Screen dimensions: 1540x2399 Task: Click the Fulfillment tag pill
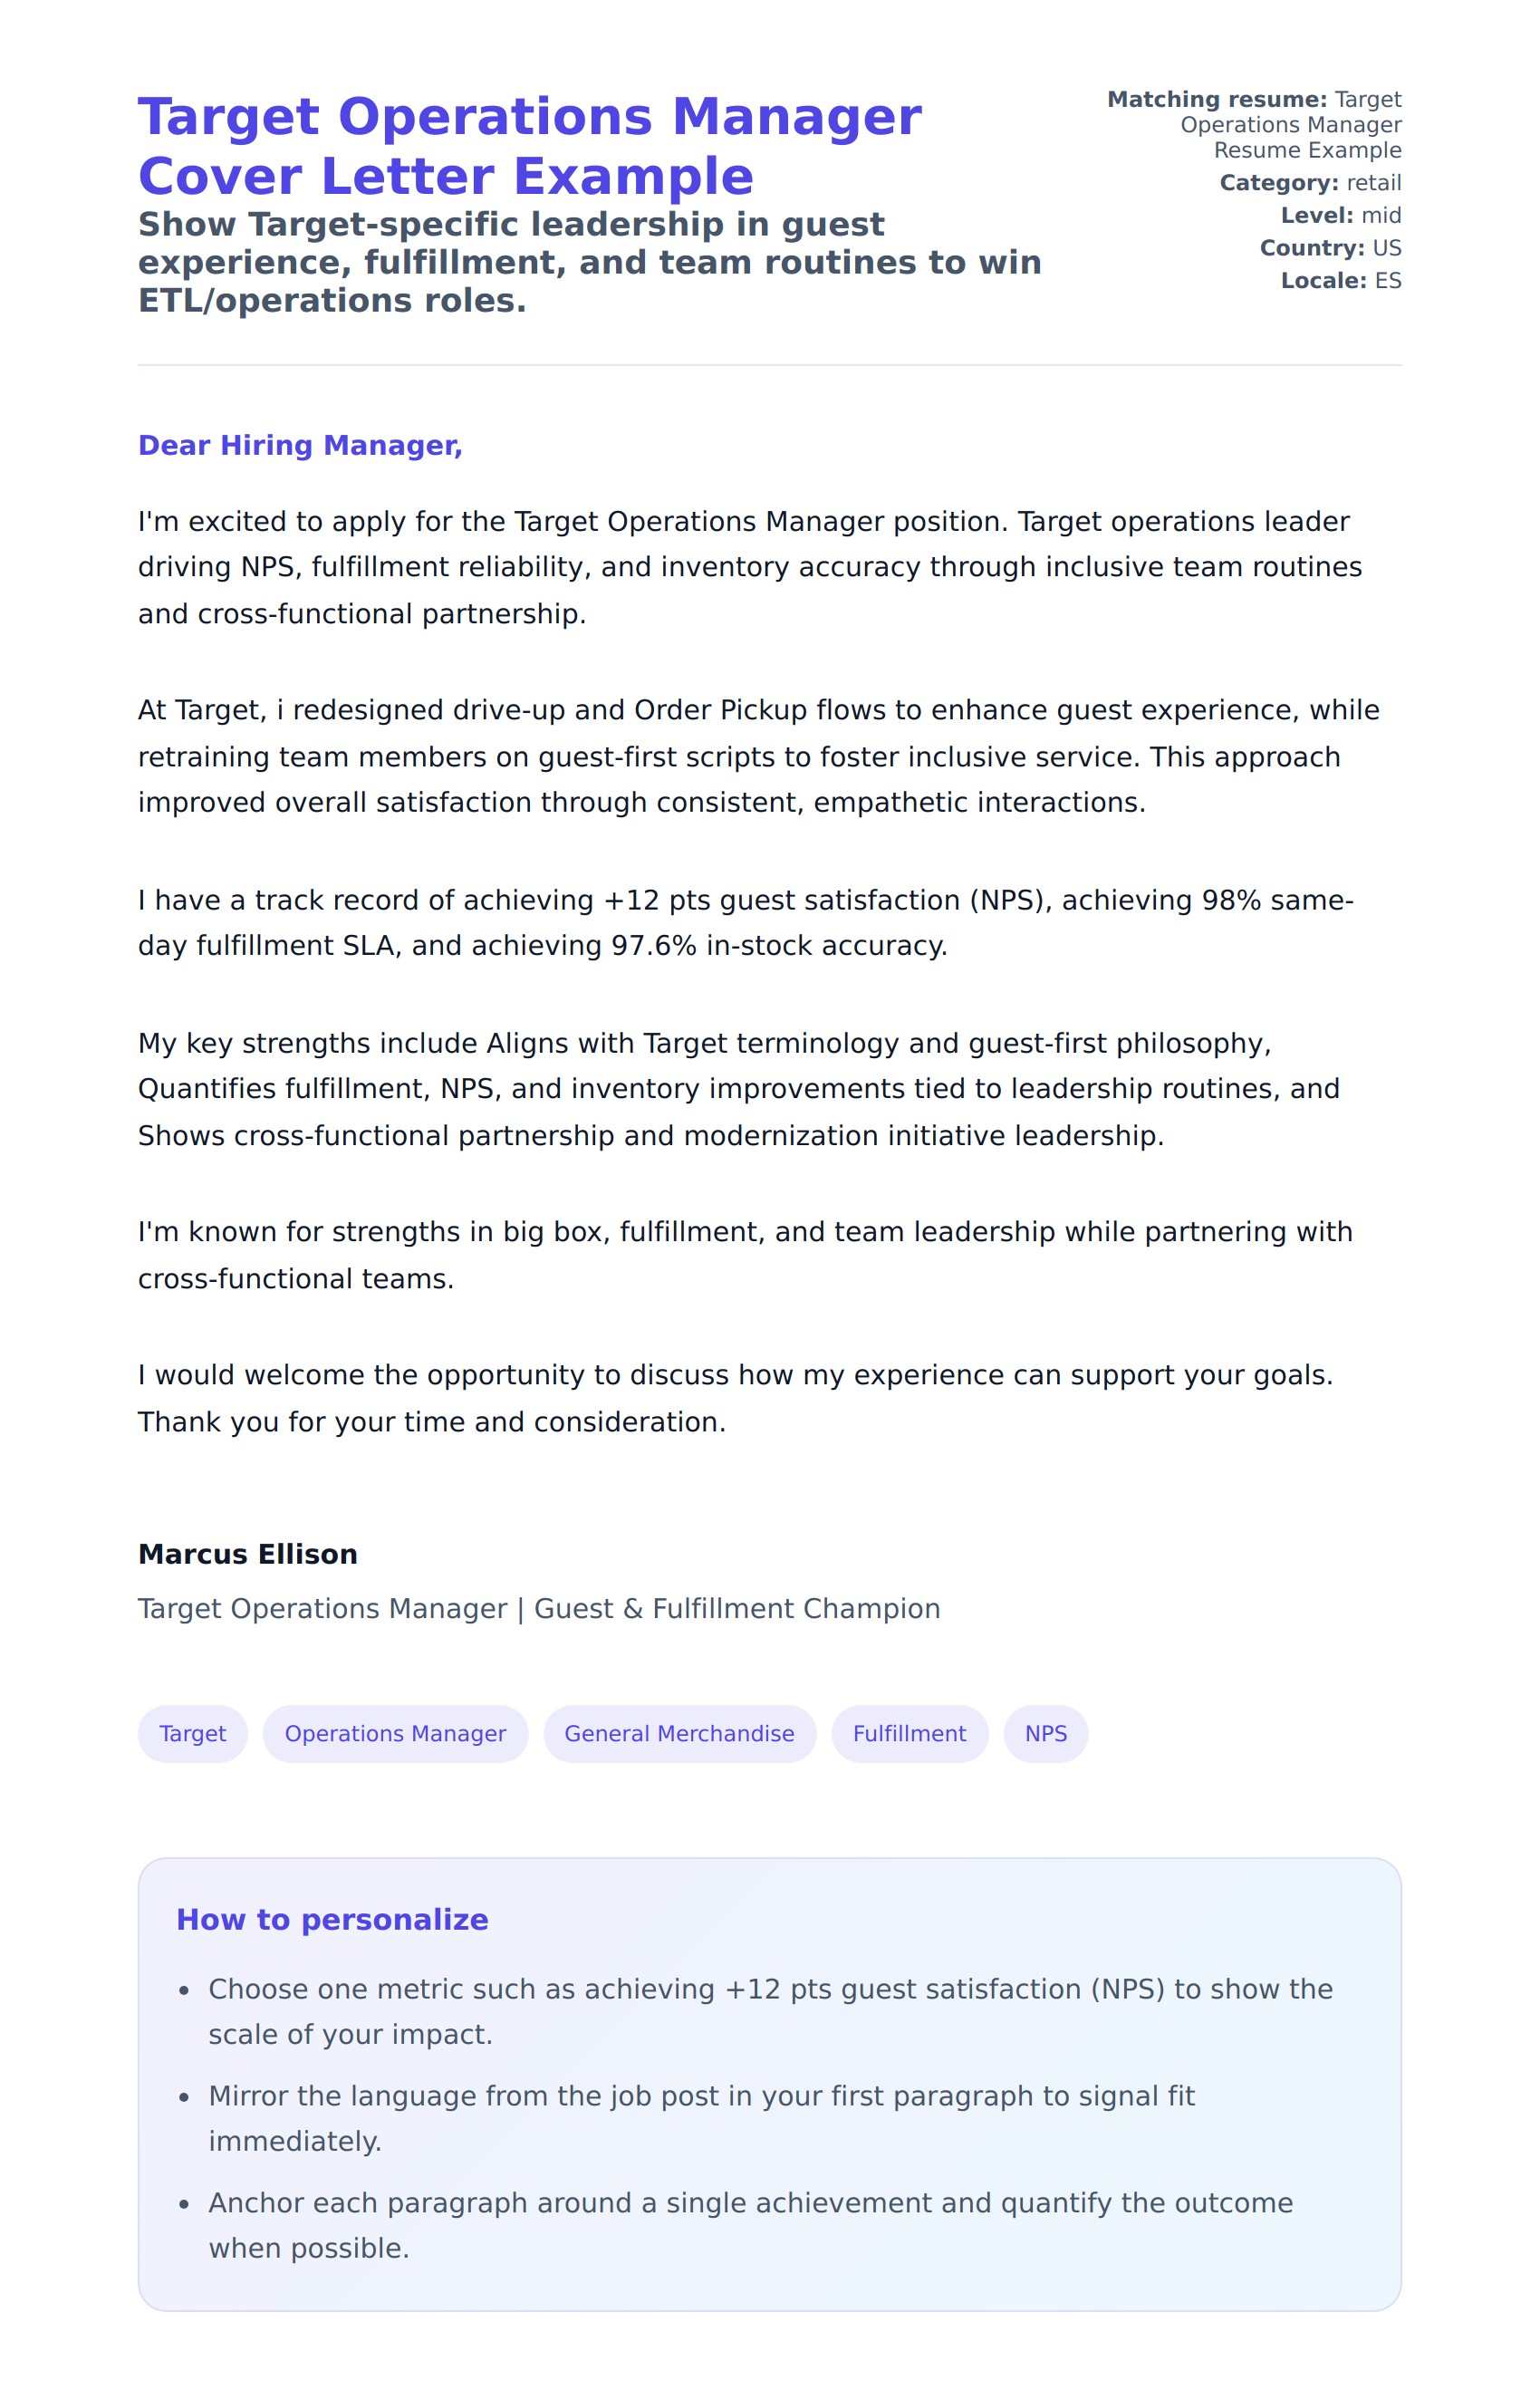click(909, 1733)
